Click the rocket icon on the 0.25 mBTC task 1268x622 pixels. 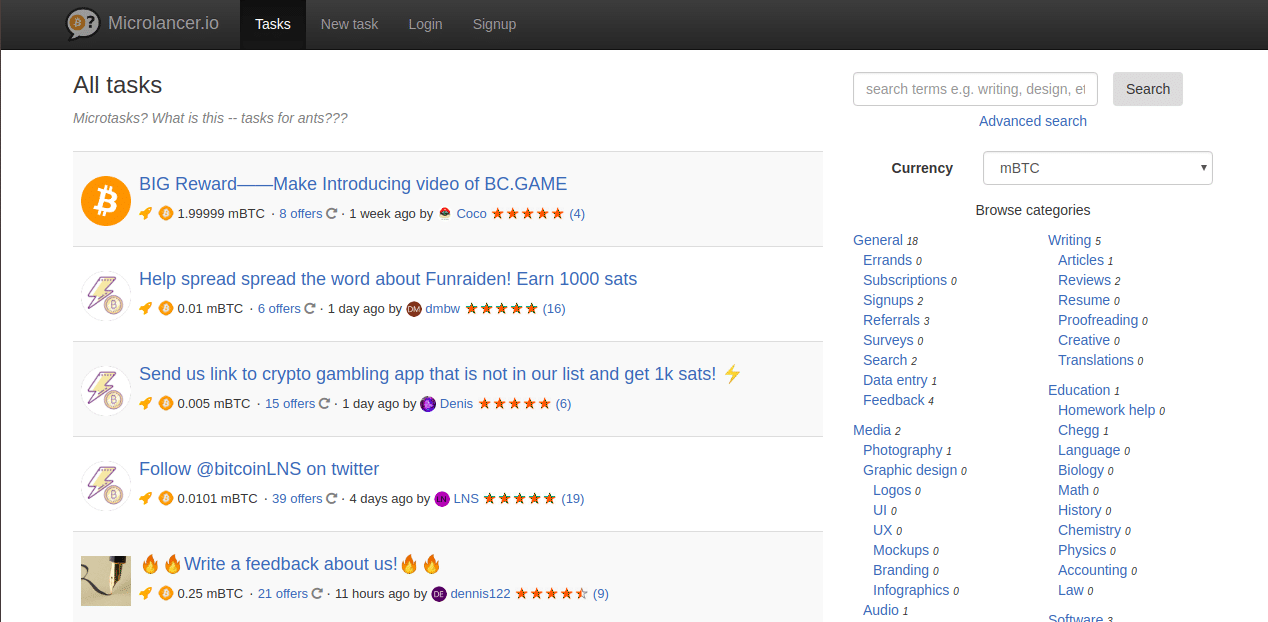point(146,593)
